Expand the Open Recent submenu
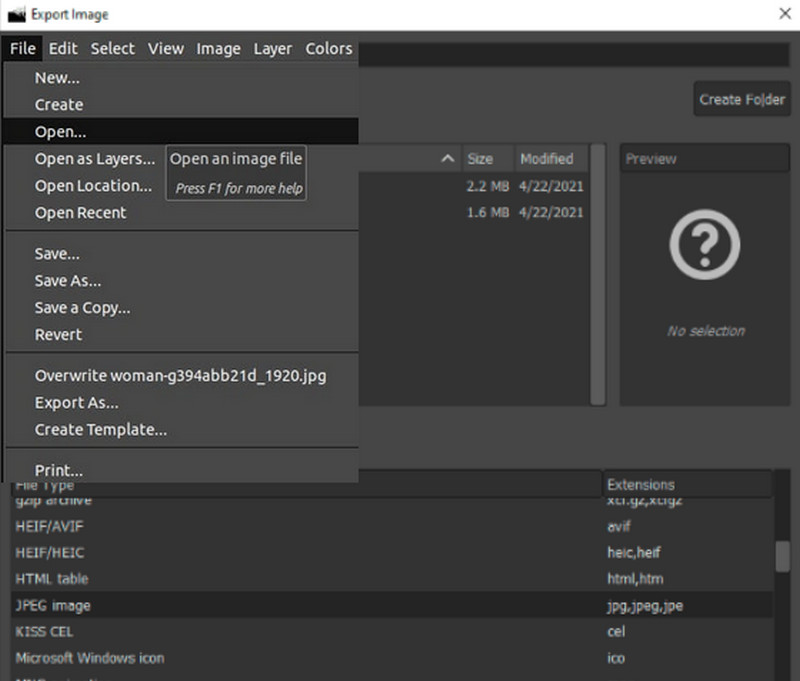The width and height of the screenshot is (800, 681). (x=80, y=212)
